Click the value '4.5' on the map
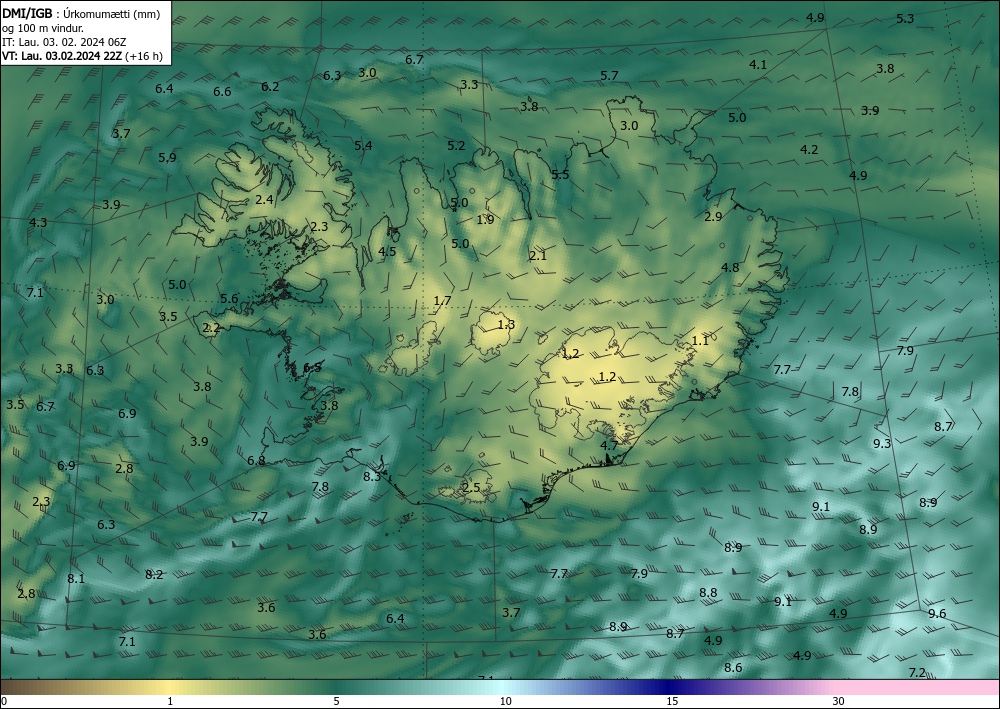 387,252
